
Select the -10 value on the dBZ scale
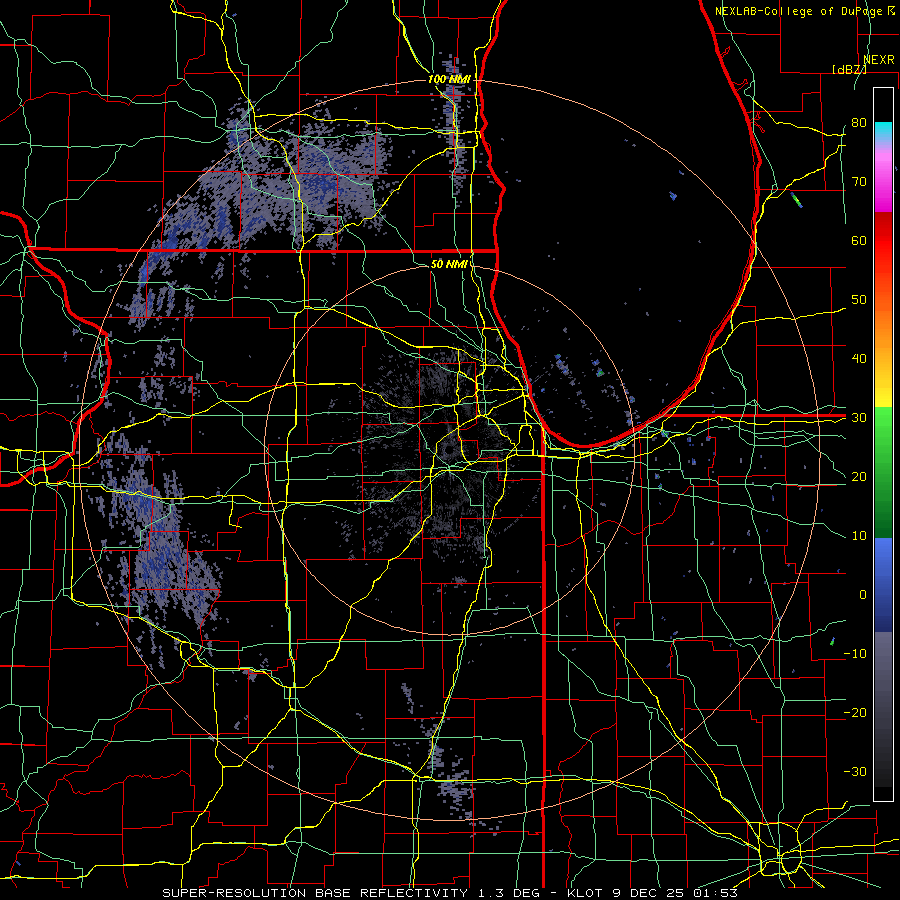(x=855, y=654)
